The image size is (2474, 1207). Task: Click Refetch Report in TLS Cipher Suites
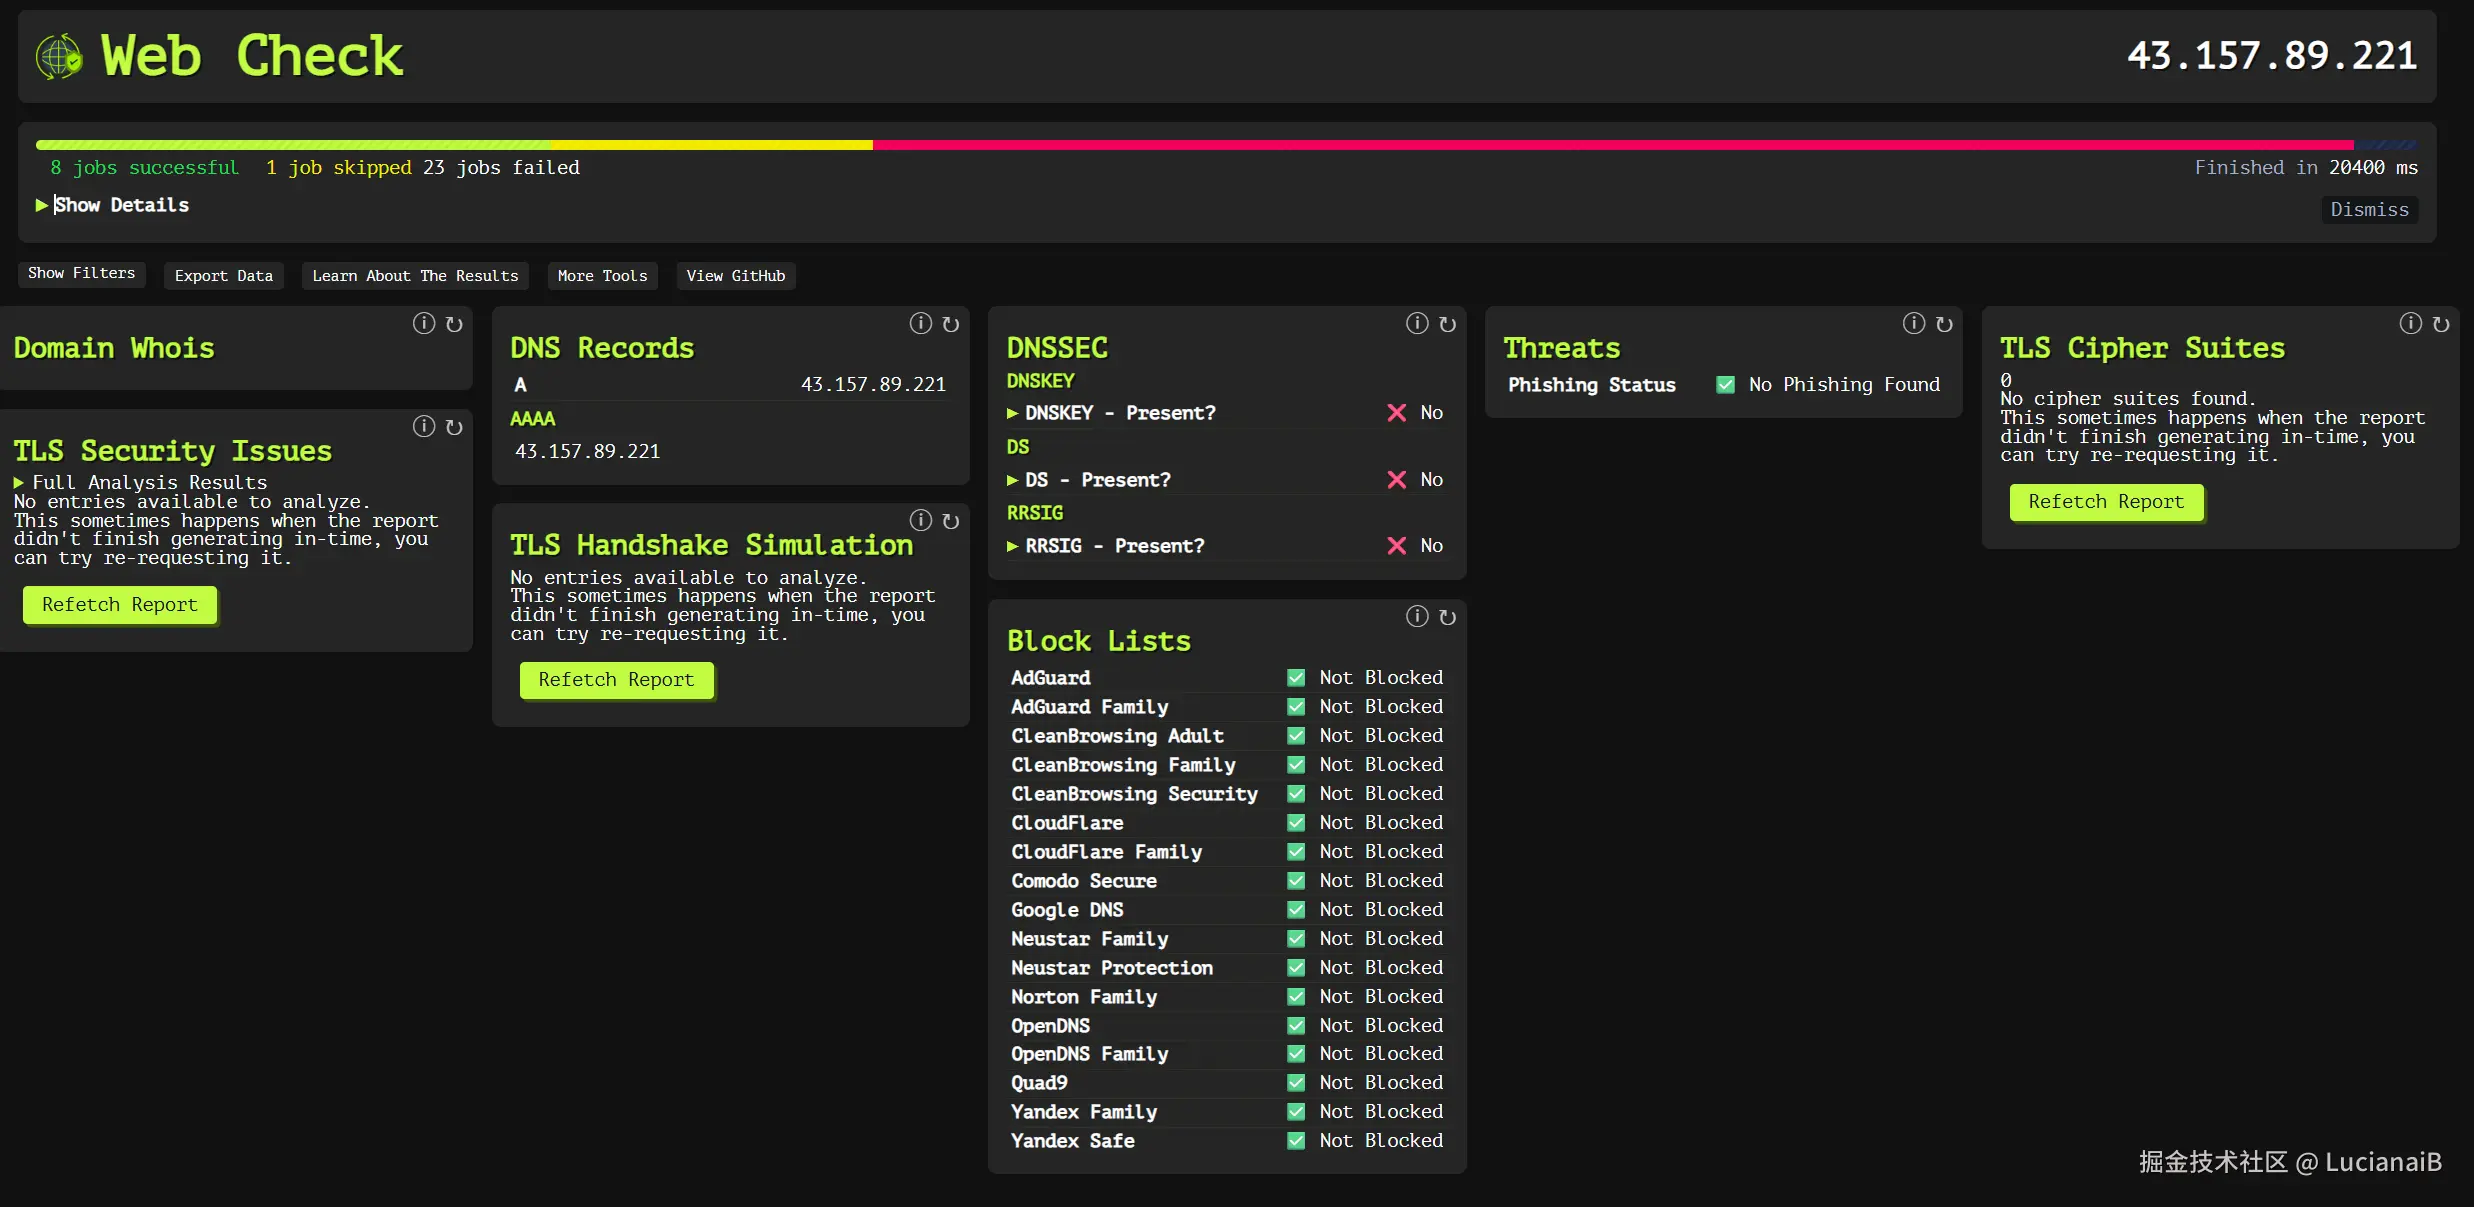2105,502
